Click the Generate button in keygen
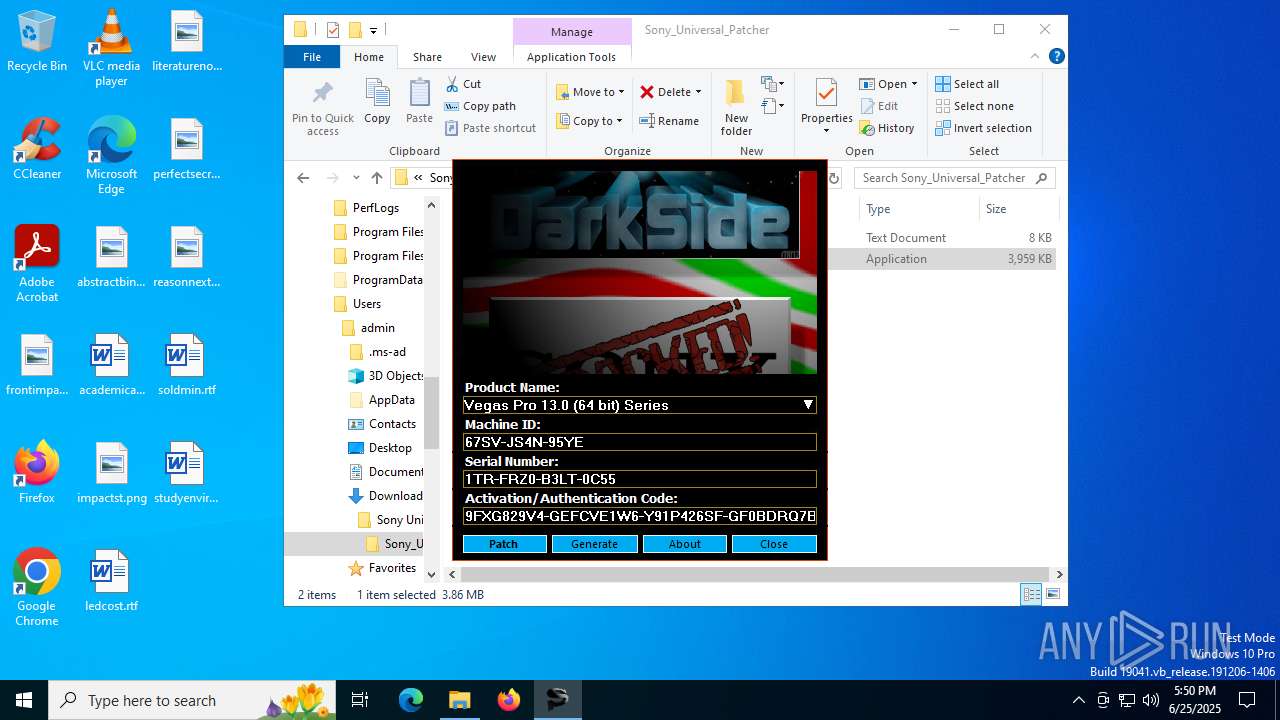This screenshot has width=1280, height=720. [x=594, y=544]
